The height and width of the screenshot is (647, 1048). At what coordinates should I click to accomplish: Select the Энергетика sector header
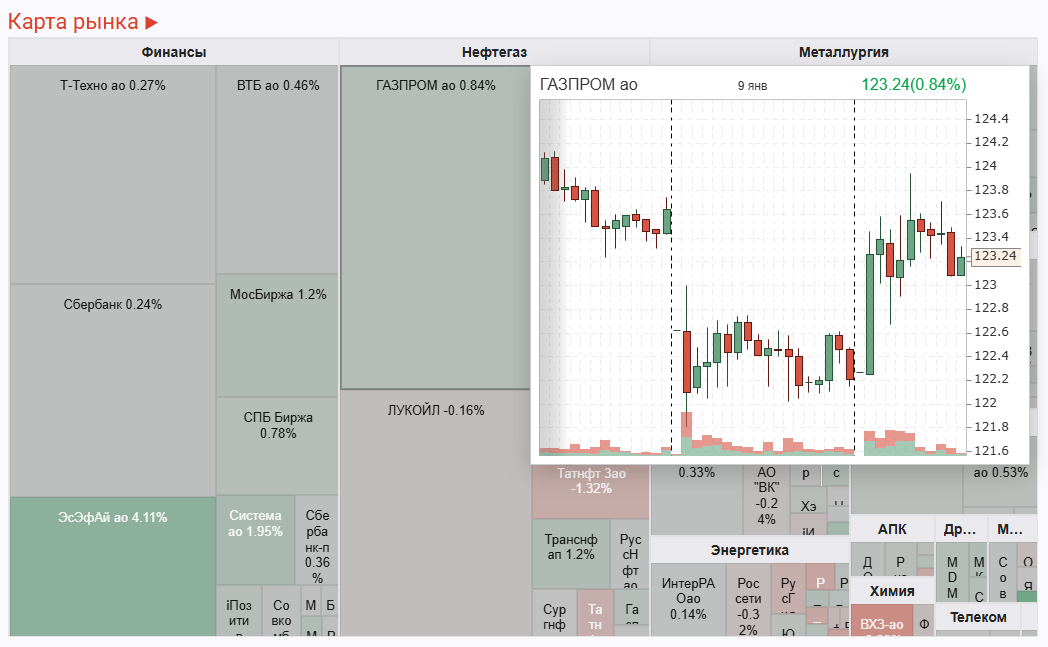[749, 550]
